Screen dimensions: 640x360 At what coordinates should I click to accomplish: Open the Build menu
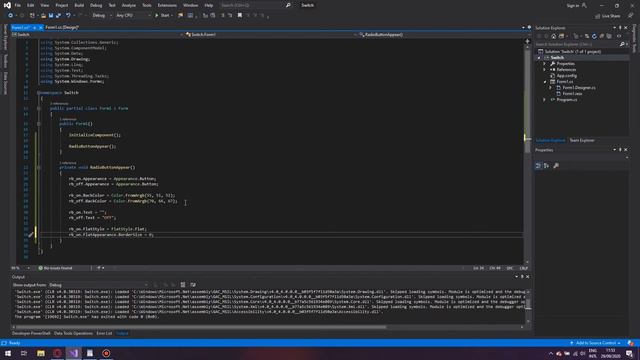coord(79,5)
